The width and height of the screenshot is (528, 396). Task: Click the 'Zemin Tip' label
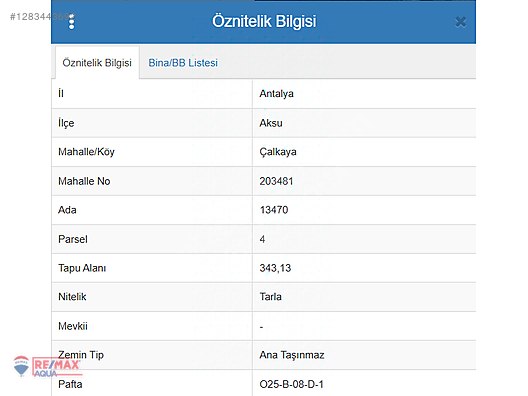pos(81,355)
